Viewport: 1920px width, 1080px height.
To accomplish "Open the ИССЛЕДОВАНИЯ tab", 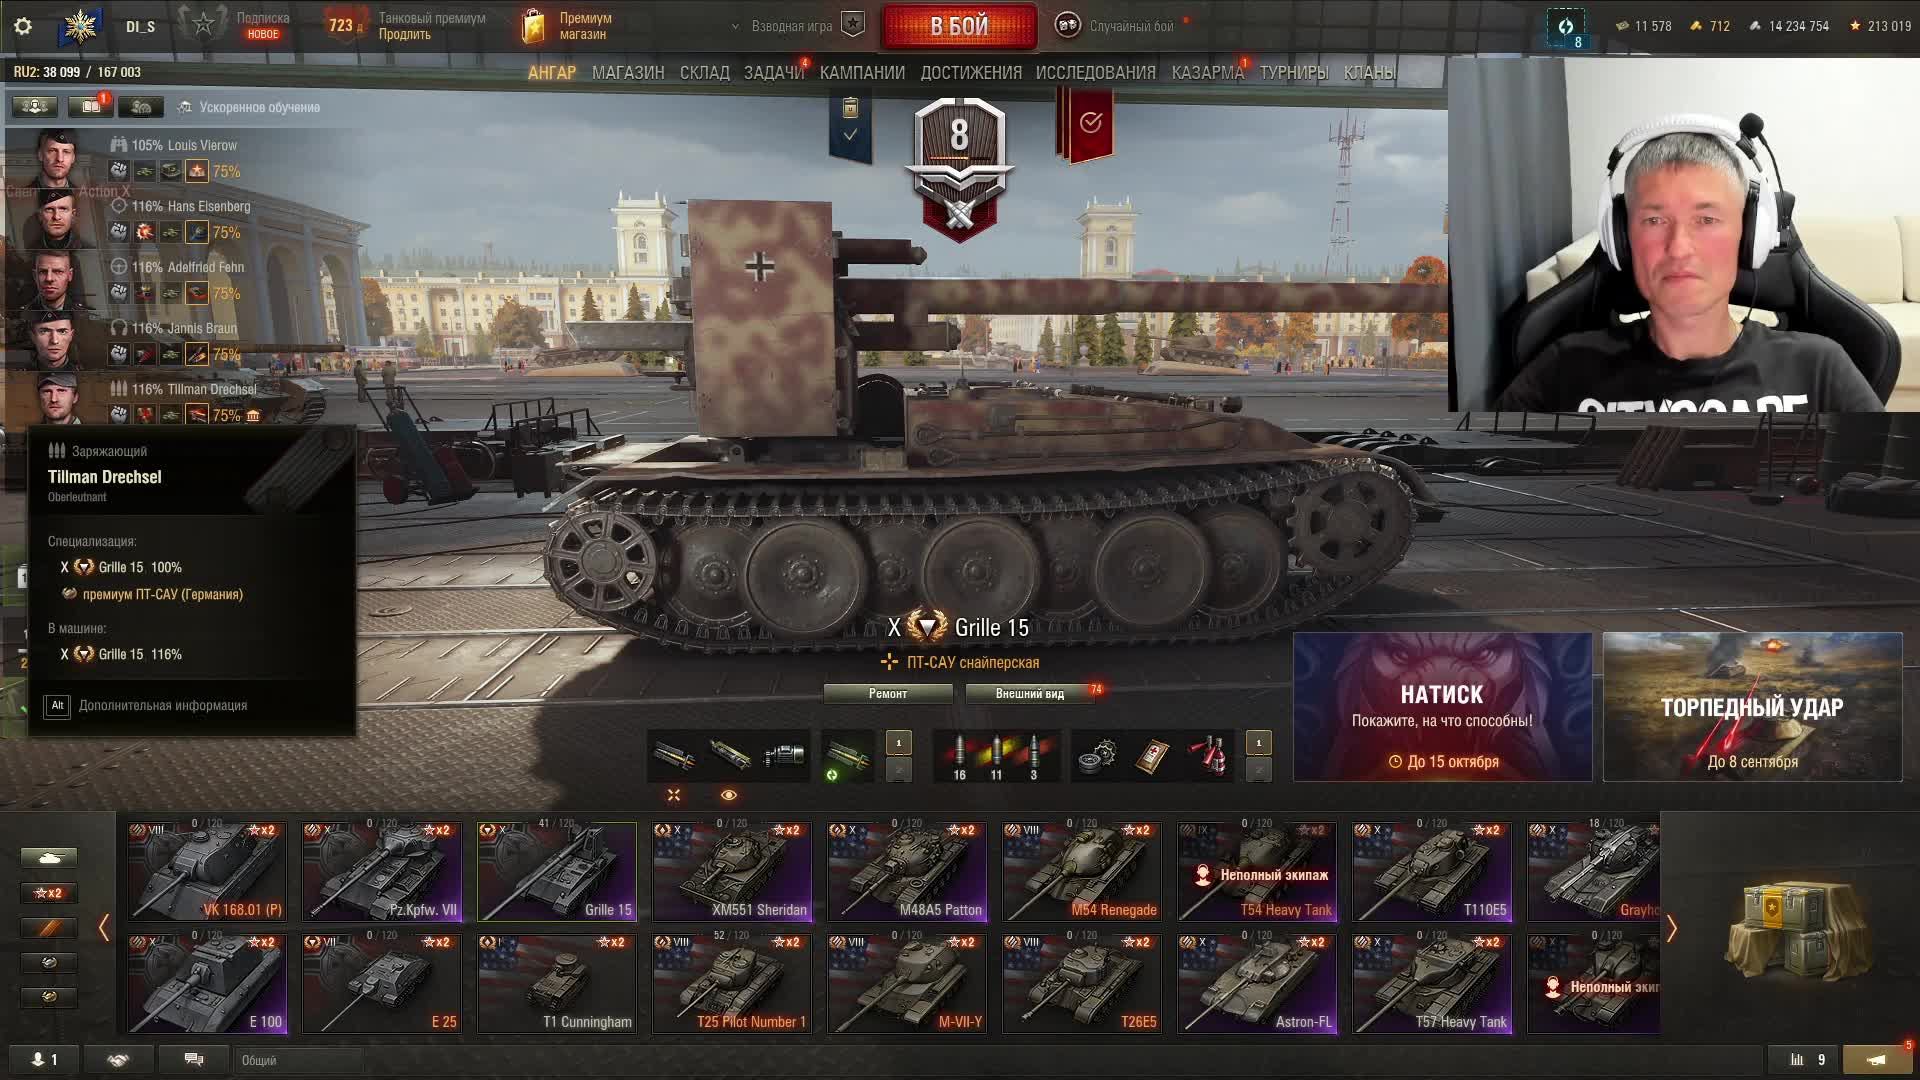I will (x=1095, y=73).
